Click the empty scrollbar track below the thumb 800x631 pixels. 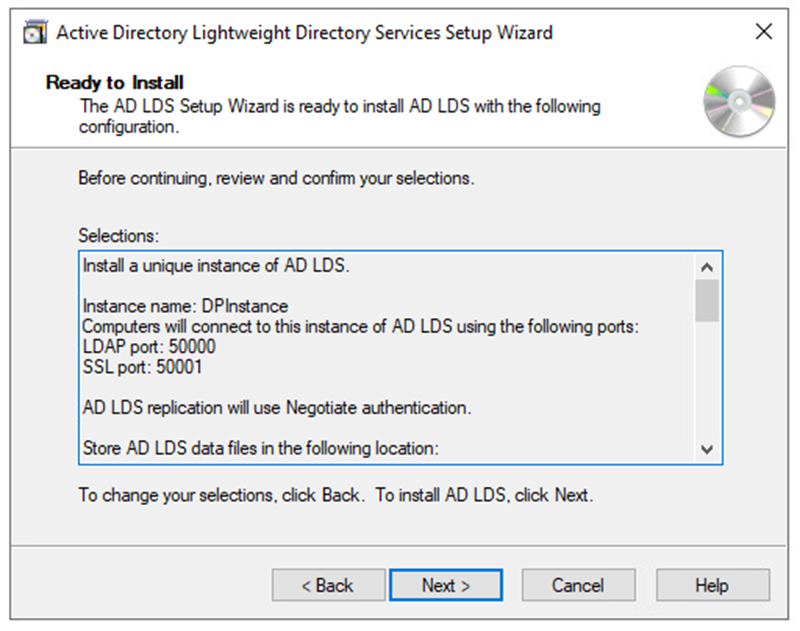click(x=707, y=380)
